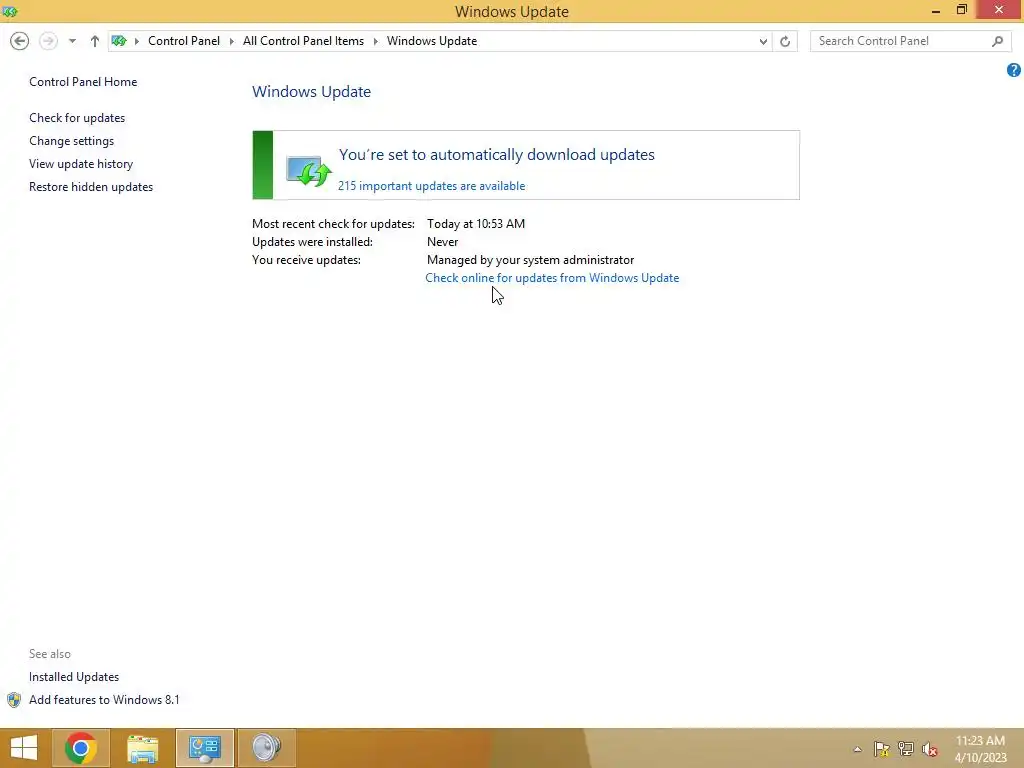This screenshot has width=1024, height=768.
Task: Launch Google Chrome from the taskbar
Action: [x=81, y=748]
